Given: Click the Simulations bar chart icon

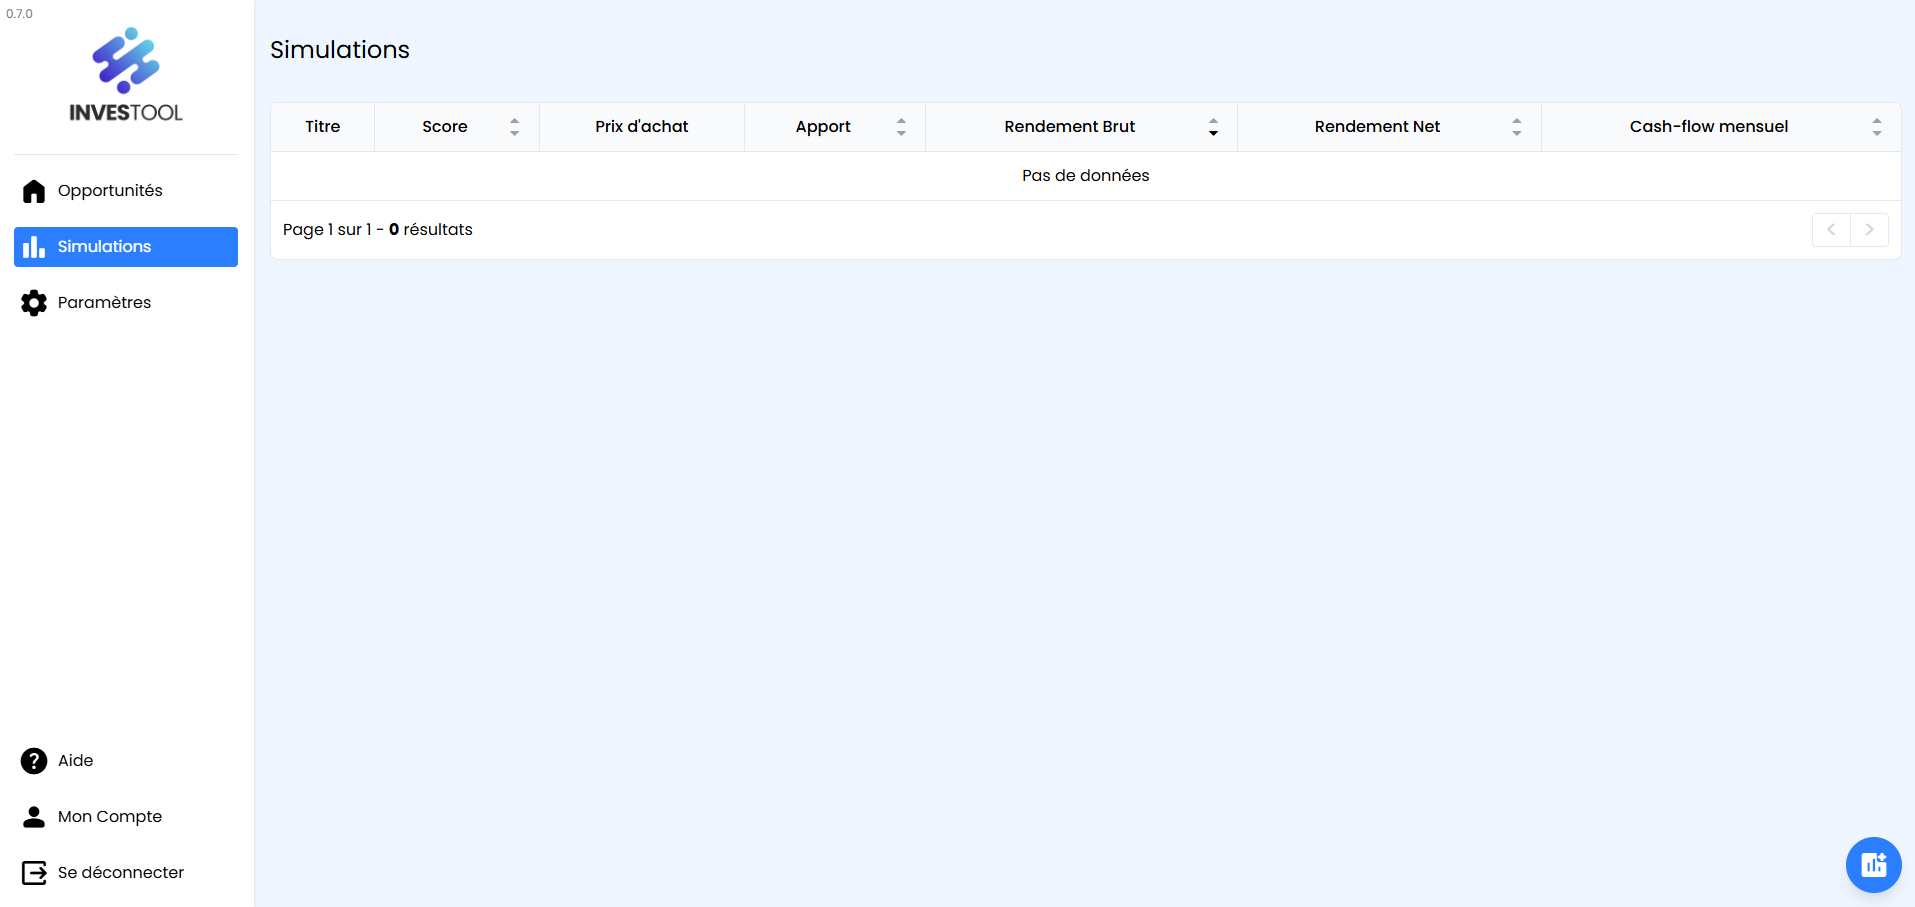Looking at the screenshot, I should 34,247.
